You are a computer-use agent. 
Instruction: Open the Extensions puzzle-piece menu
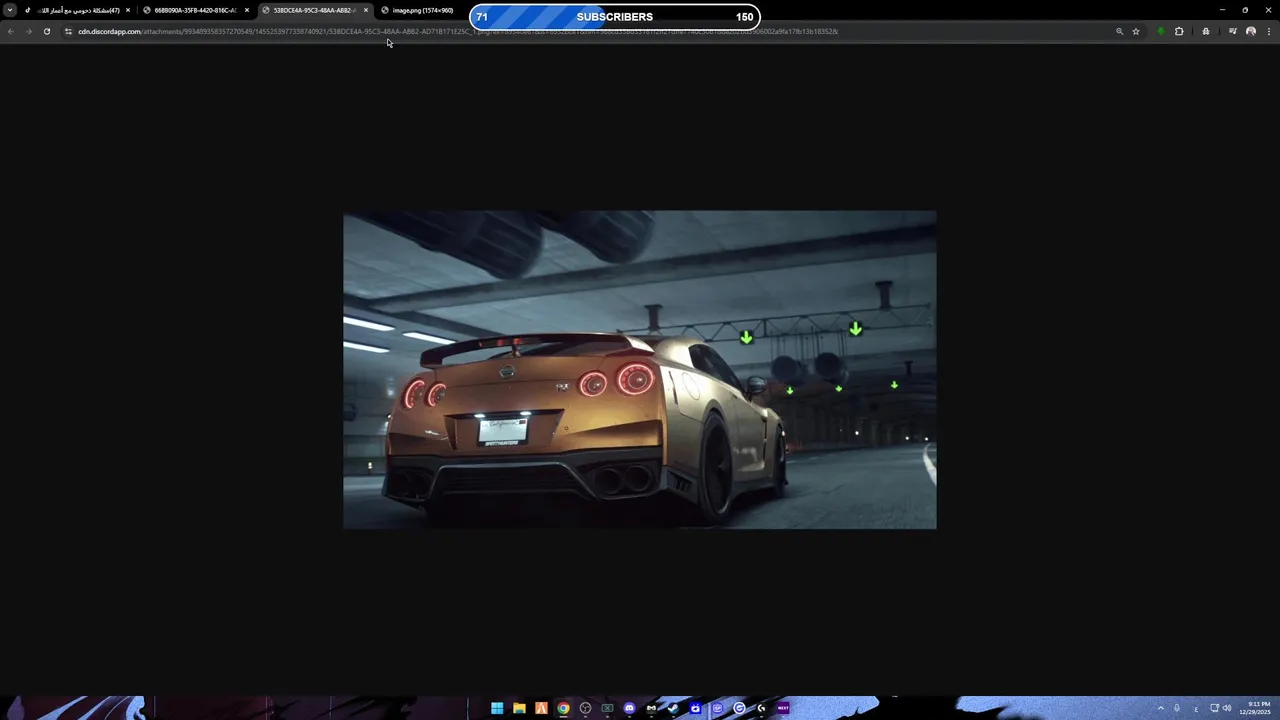[1179, 31]
